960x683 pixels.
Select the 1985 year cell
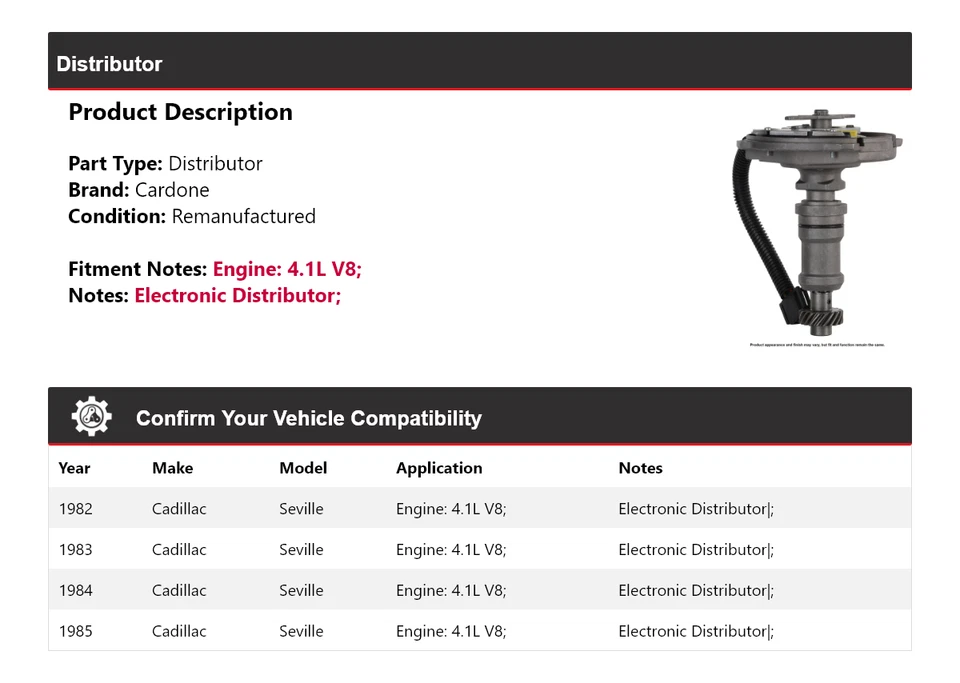pyautogui.click(x=75, y=631)
